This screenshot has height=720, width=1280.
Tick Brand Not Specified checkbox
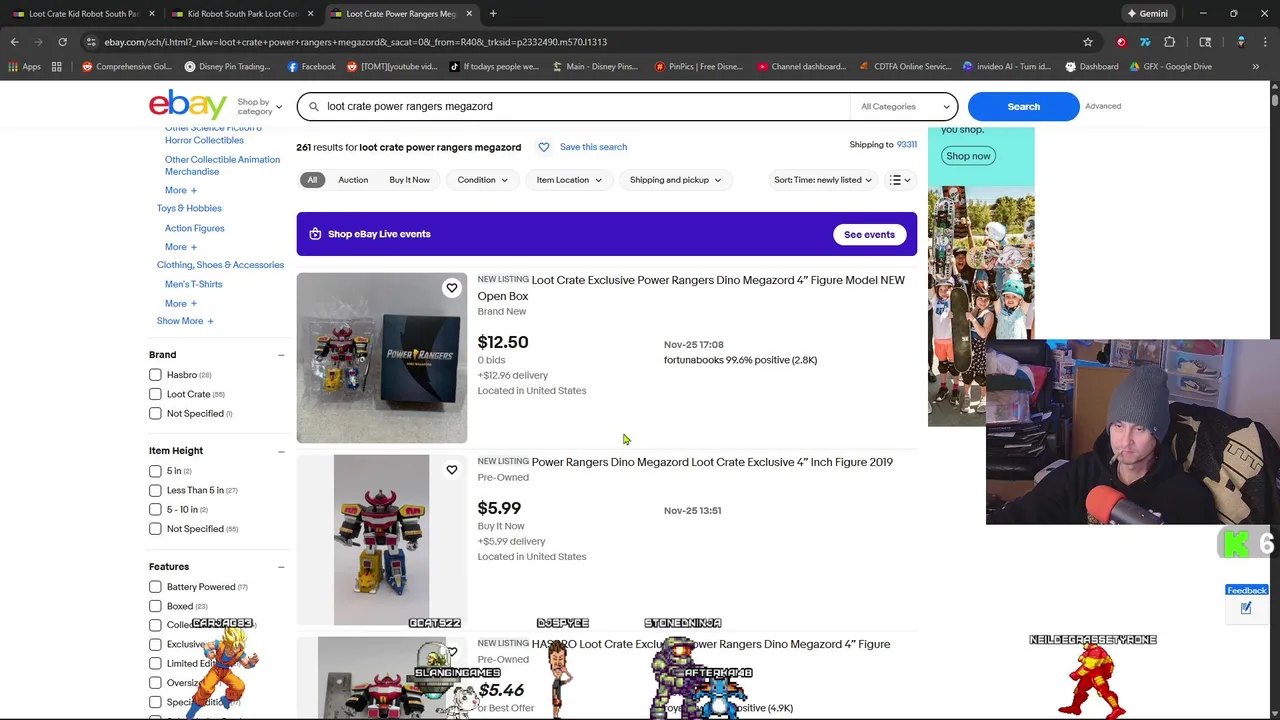tap(155, 414)
